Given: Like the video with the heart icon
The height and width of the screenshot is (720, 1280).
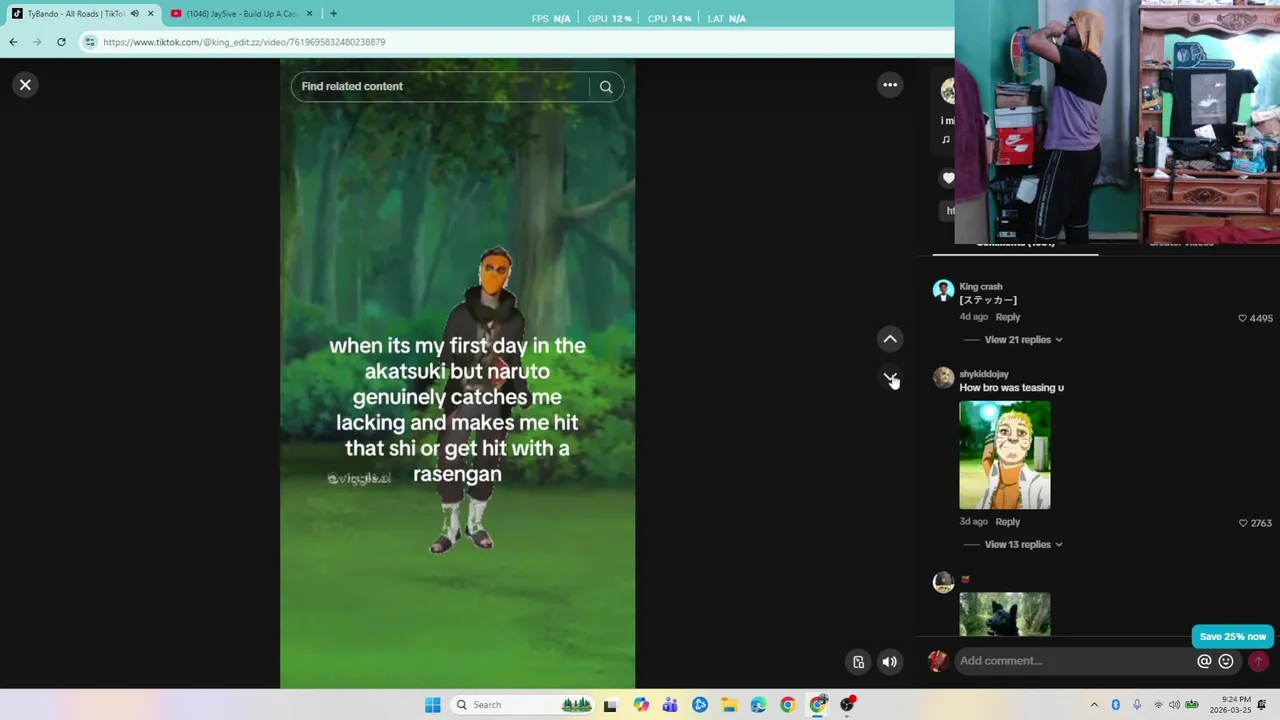Looking at the screenshot, I should tap(948, 178).
